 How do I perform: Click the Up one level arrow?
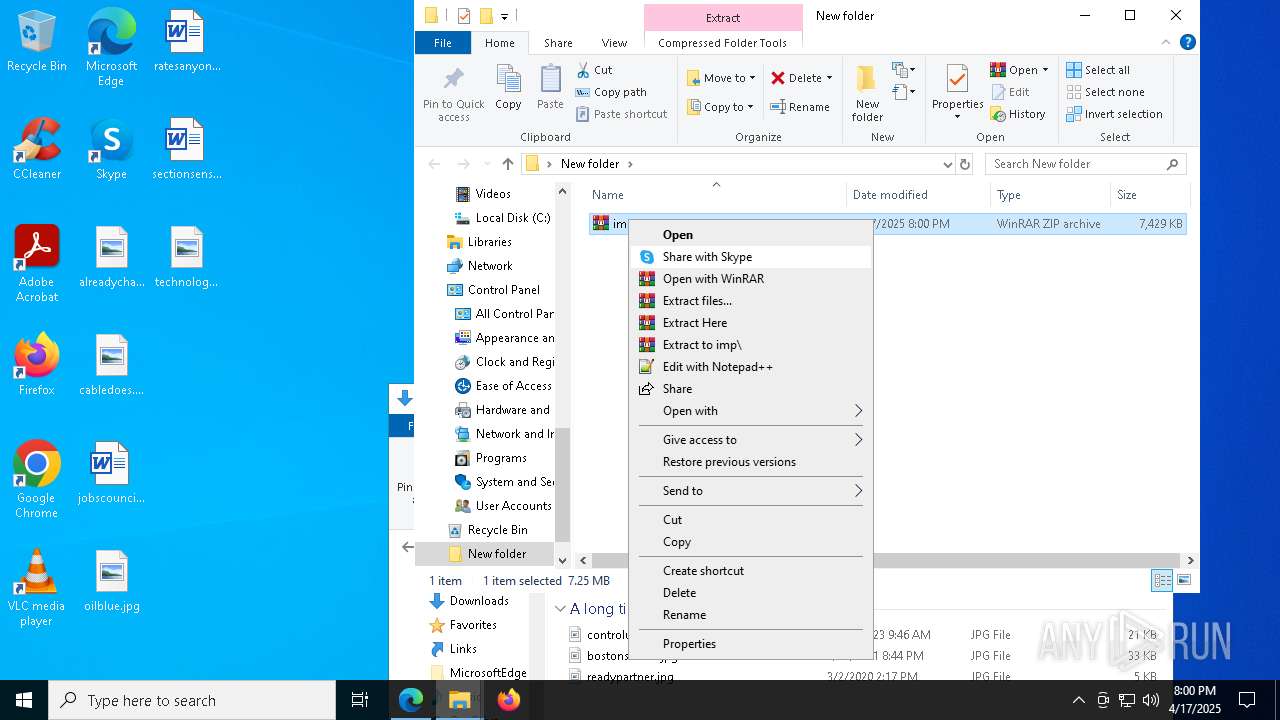[508, 164]
